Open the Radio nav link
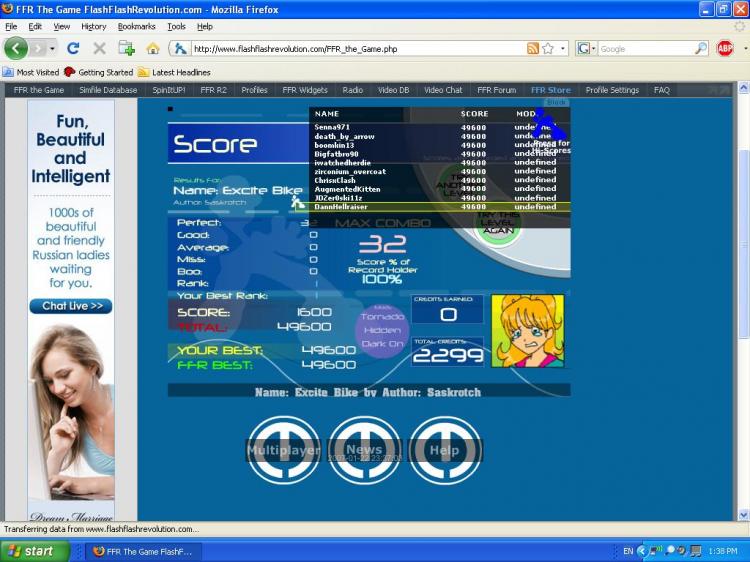 353,90
